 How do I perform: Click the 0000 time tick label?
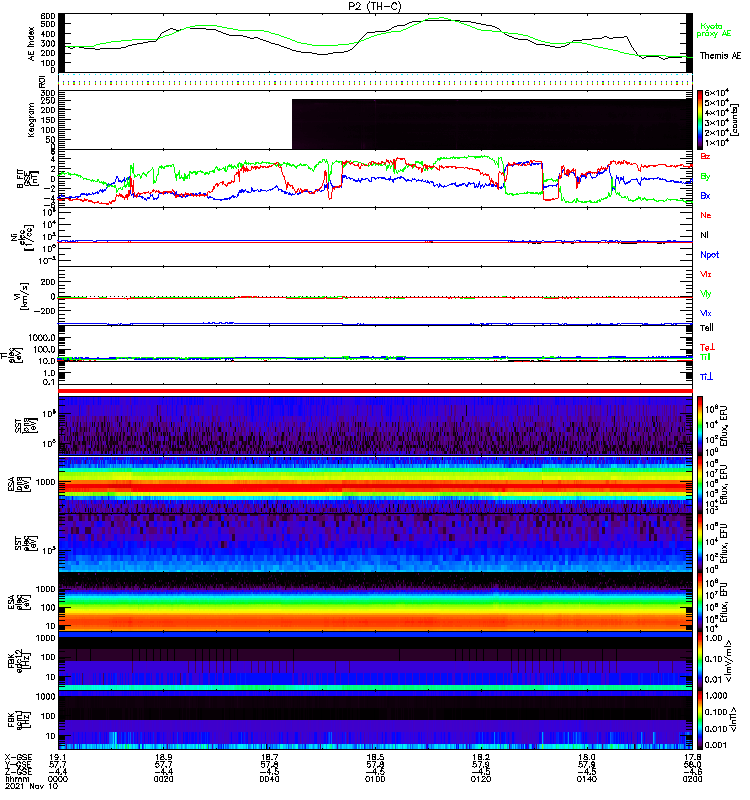coord(58,779)
